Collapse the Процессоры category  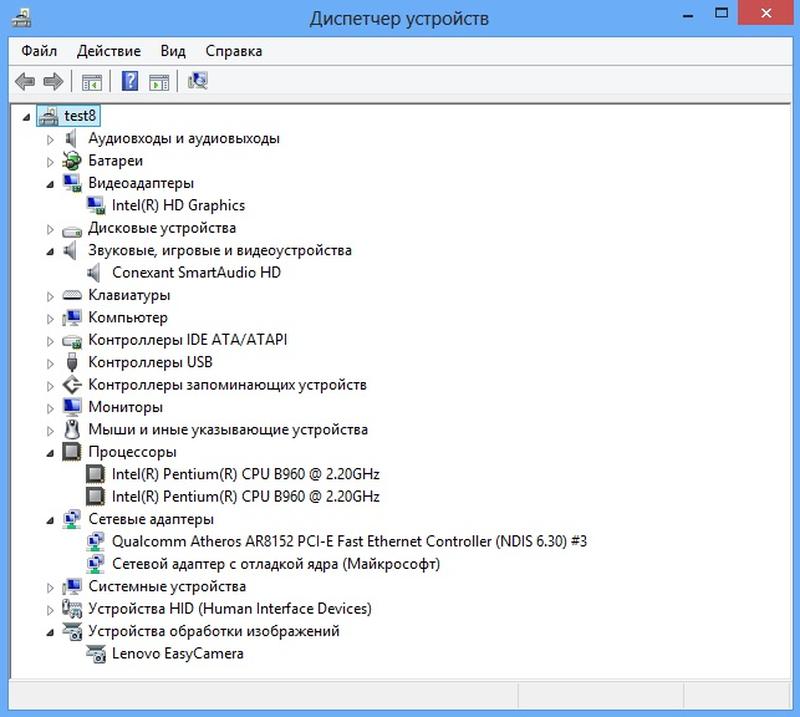tap(48, 451)
